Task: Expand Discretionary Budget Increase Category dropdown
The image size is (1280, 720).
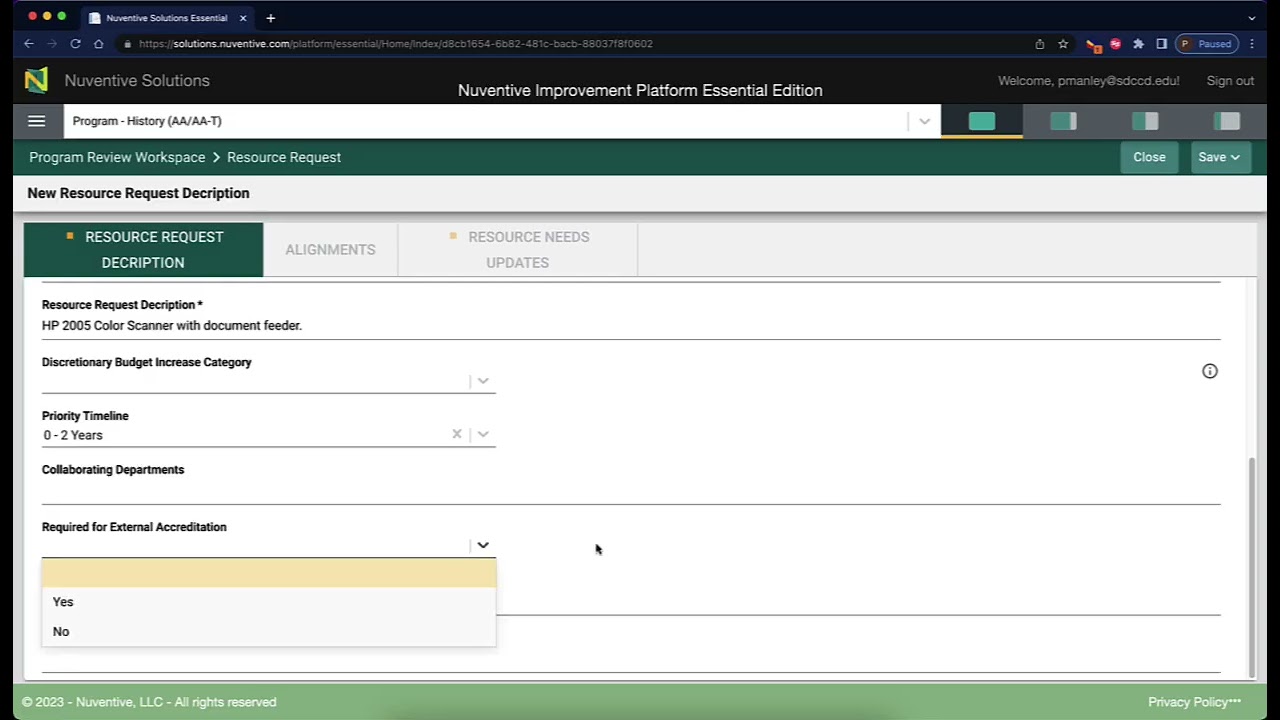Action: tap(483, 381)
